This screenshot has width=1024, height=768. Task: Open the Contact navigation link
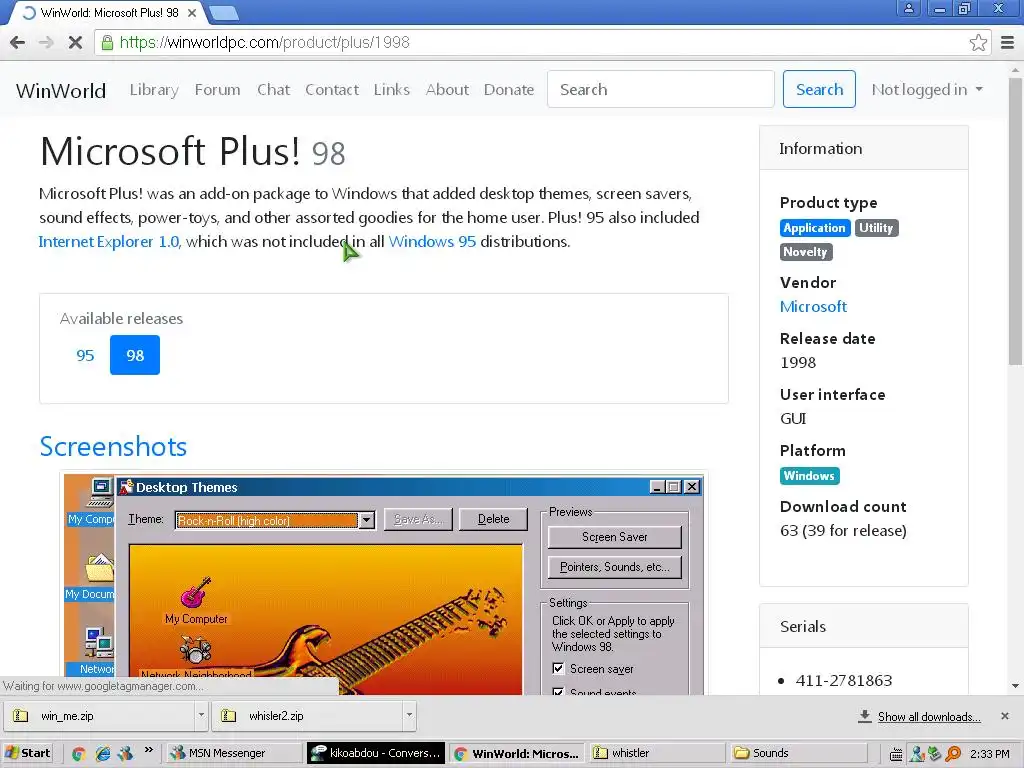tap(332, 89)
